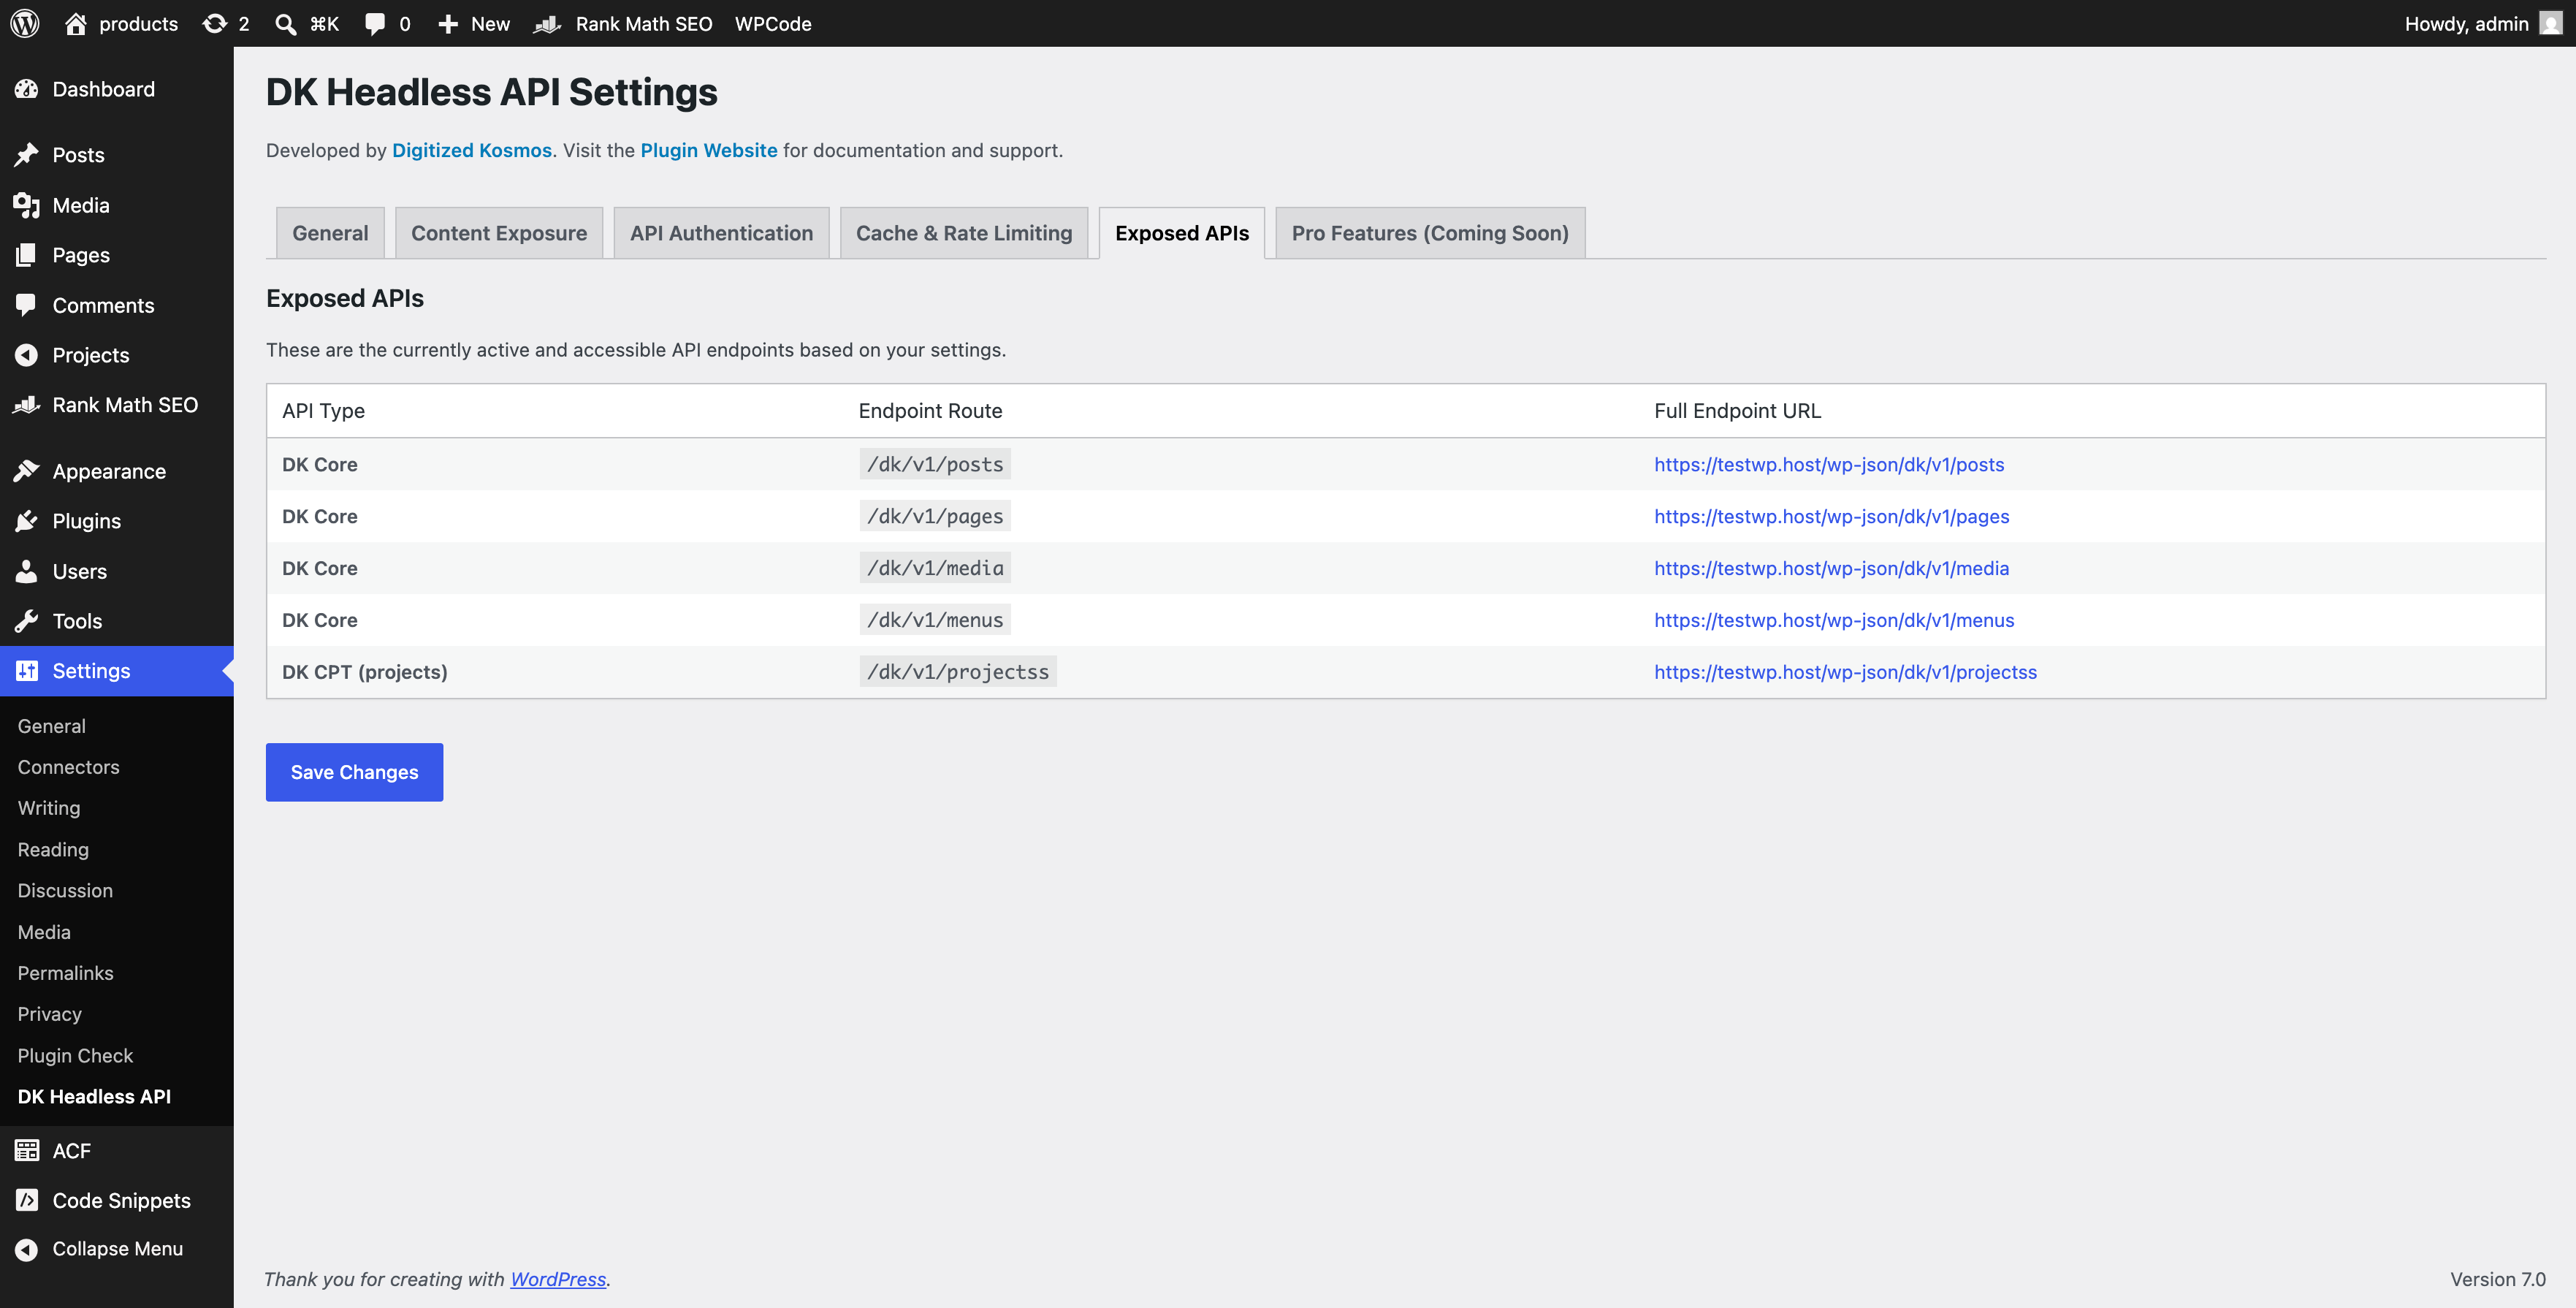Switch to the Content Exposure tab

pos(499,233)
